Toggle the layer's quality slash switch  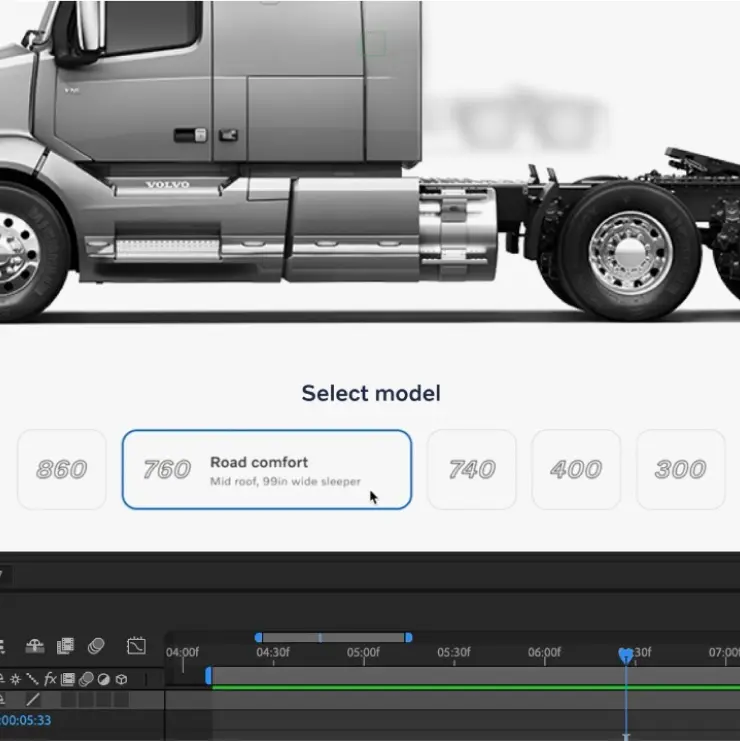[33, 699]
